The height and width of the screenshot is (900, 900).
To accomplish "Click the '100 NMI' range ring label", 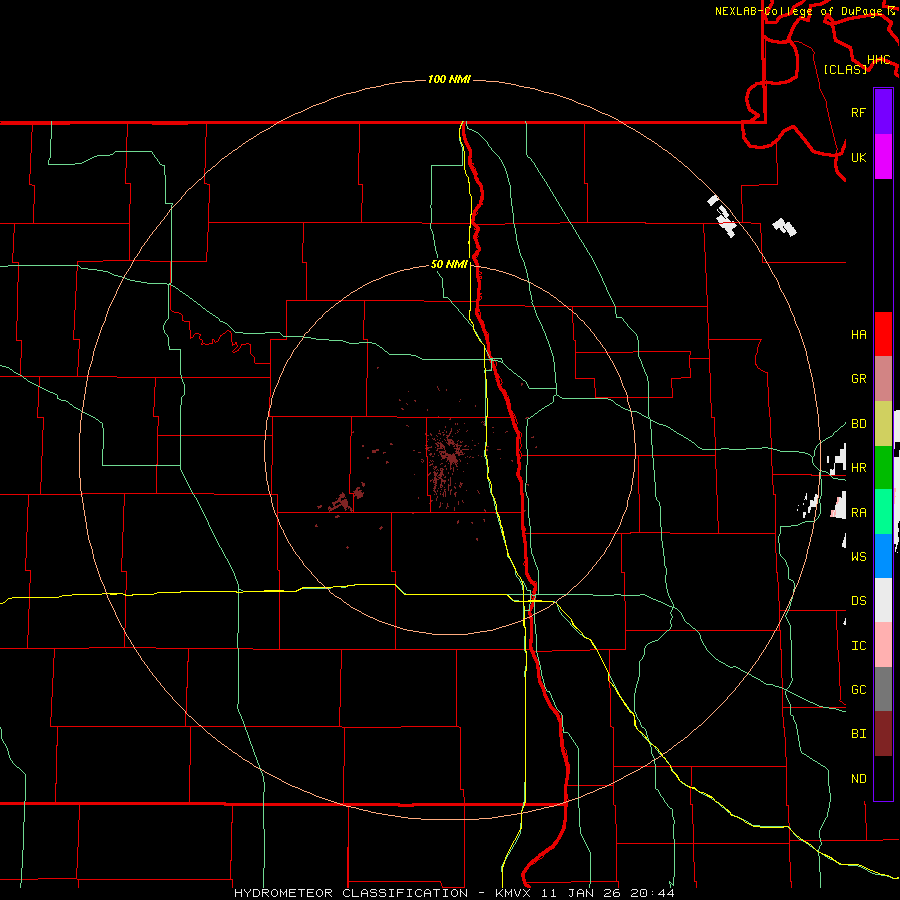I will [449, 79].
